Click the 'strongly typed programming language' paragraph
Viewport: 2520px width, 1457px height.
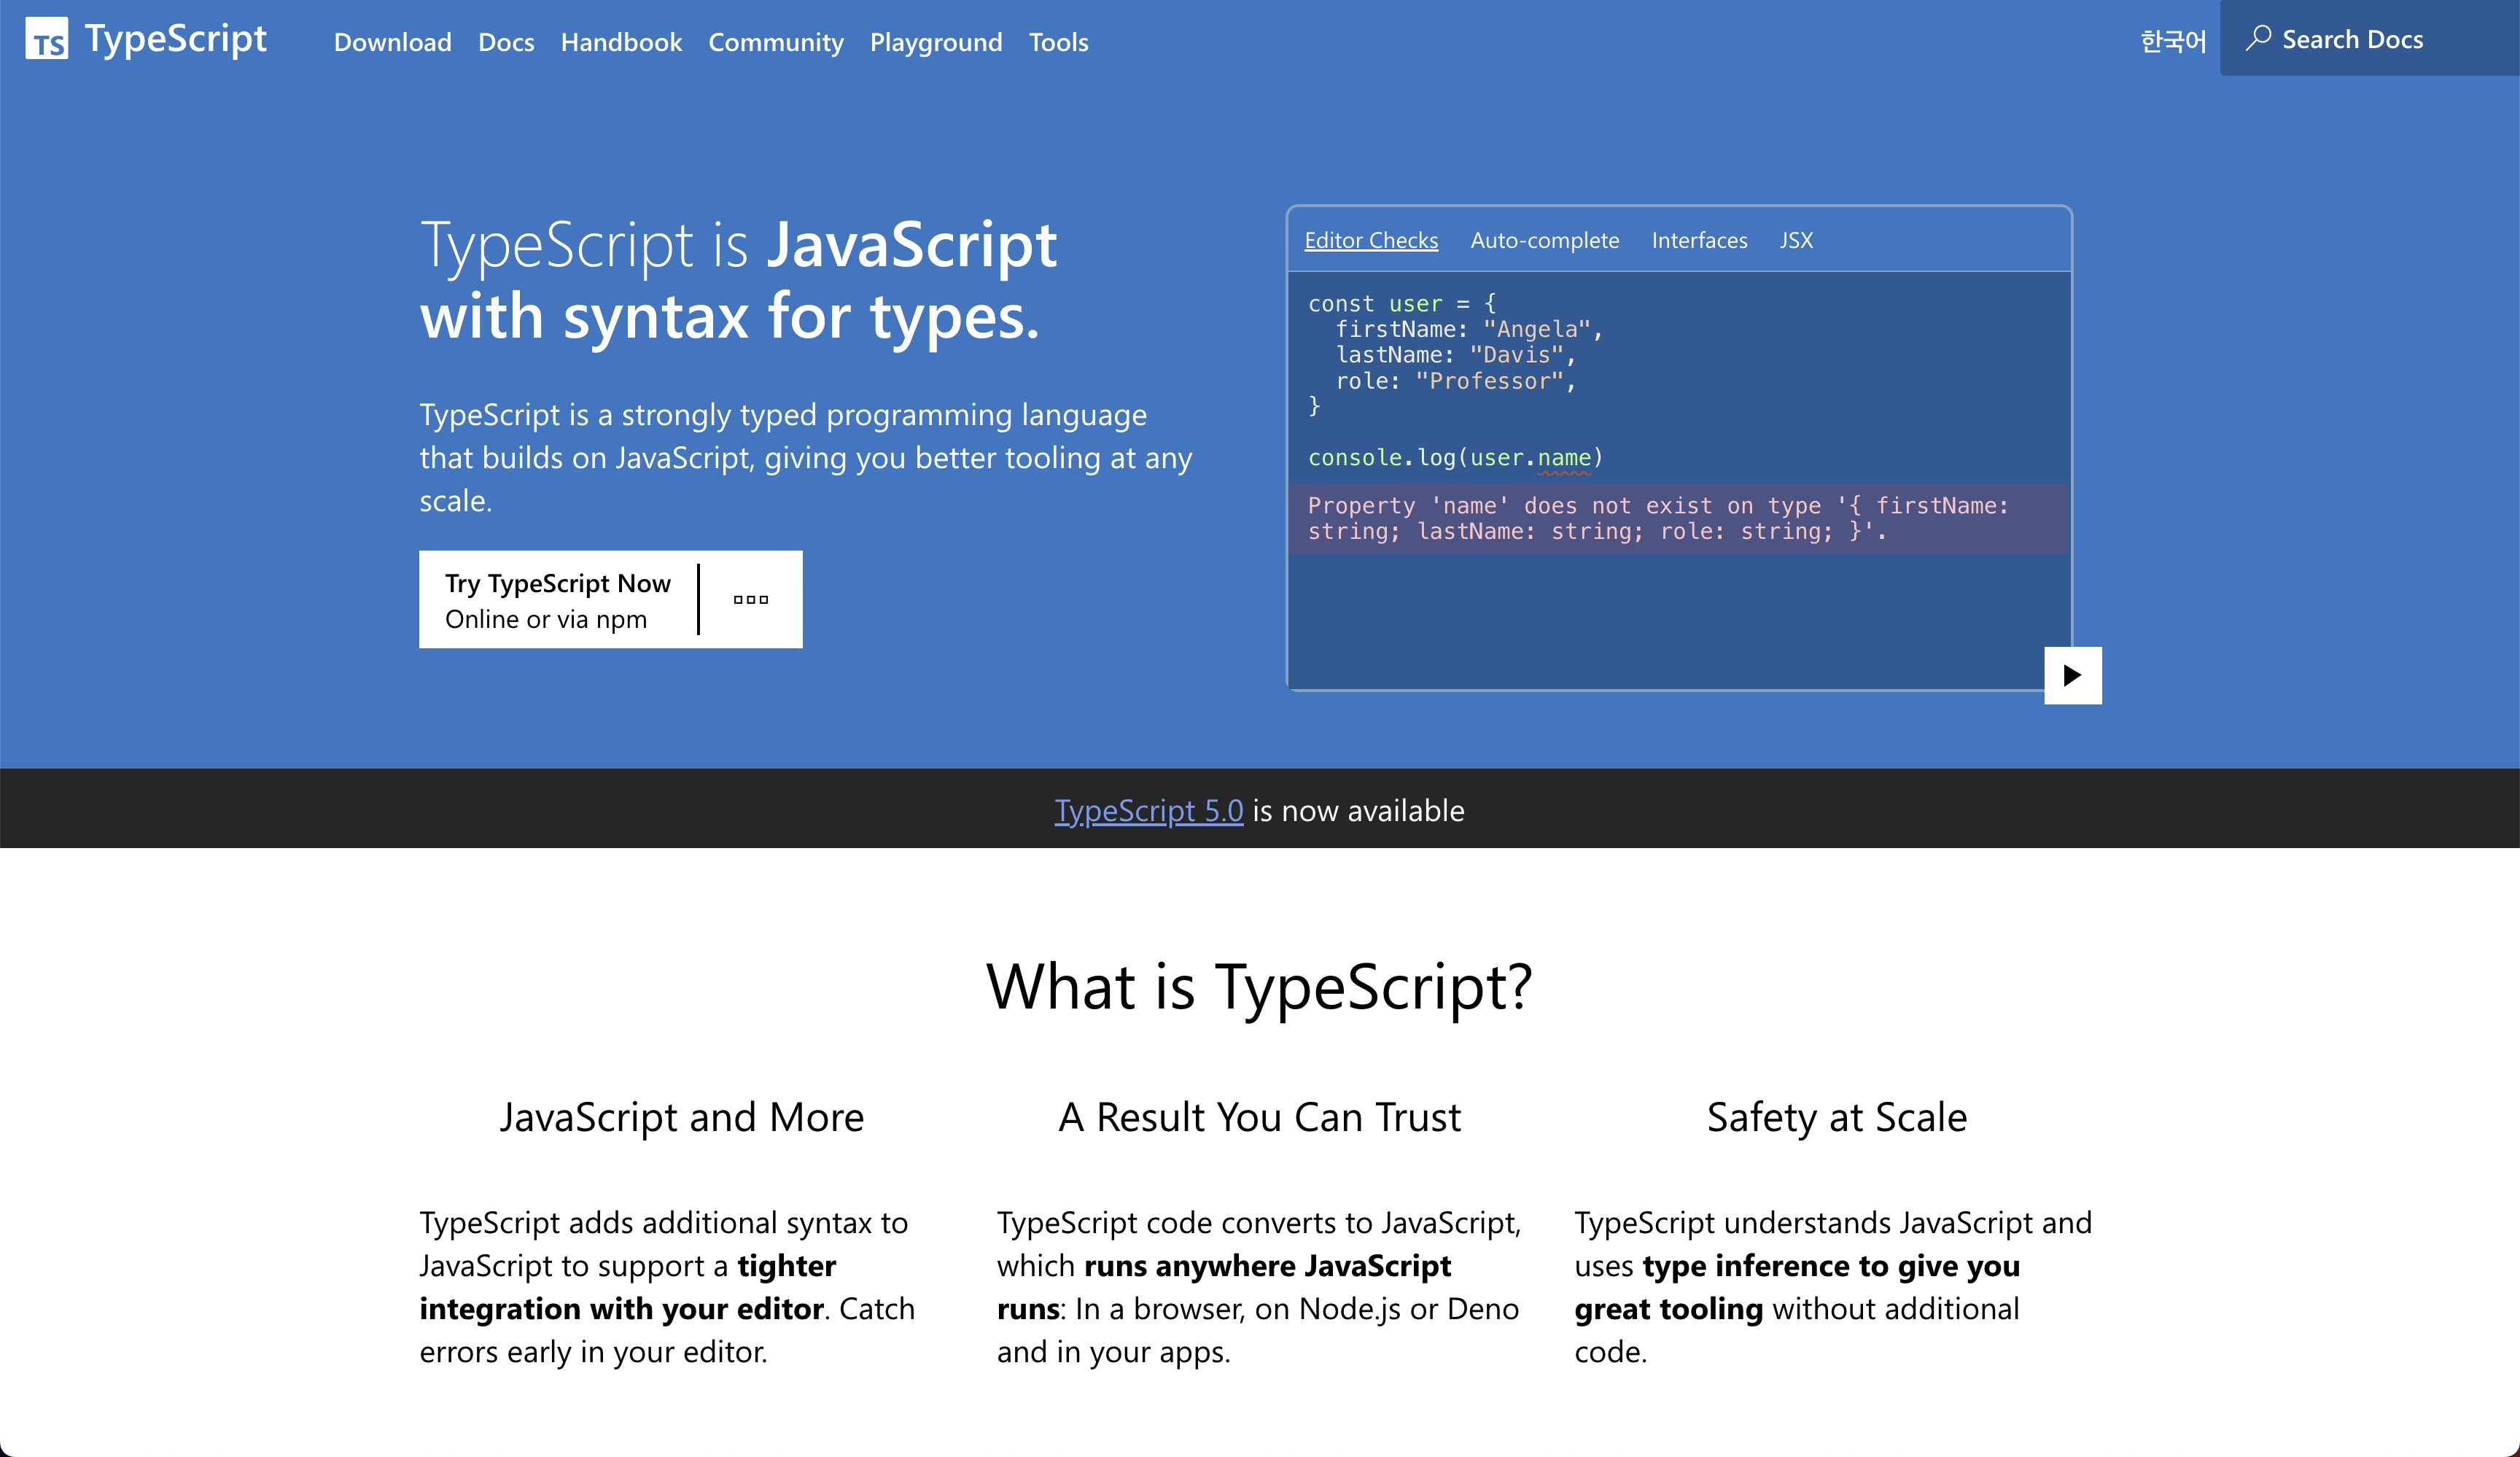806,457
